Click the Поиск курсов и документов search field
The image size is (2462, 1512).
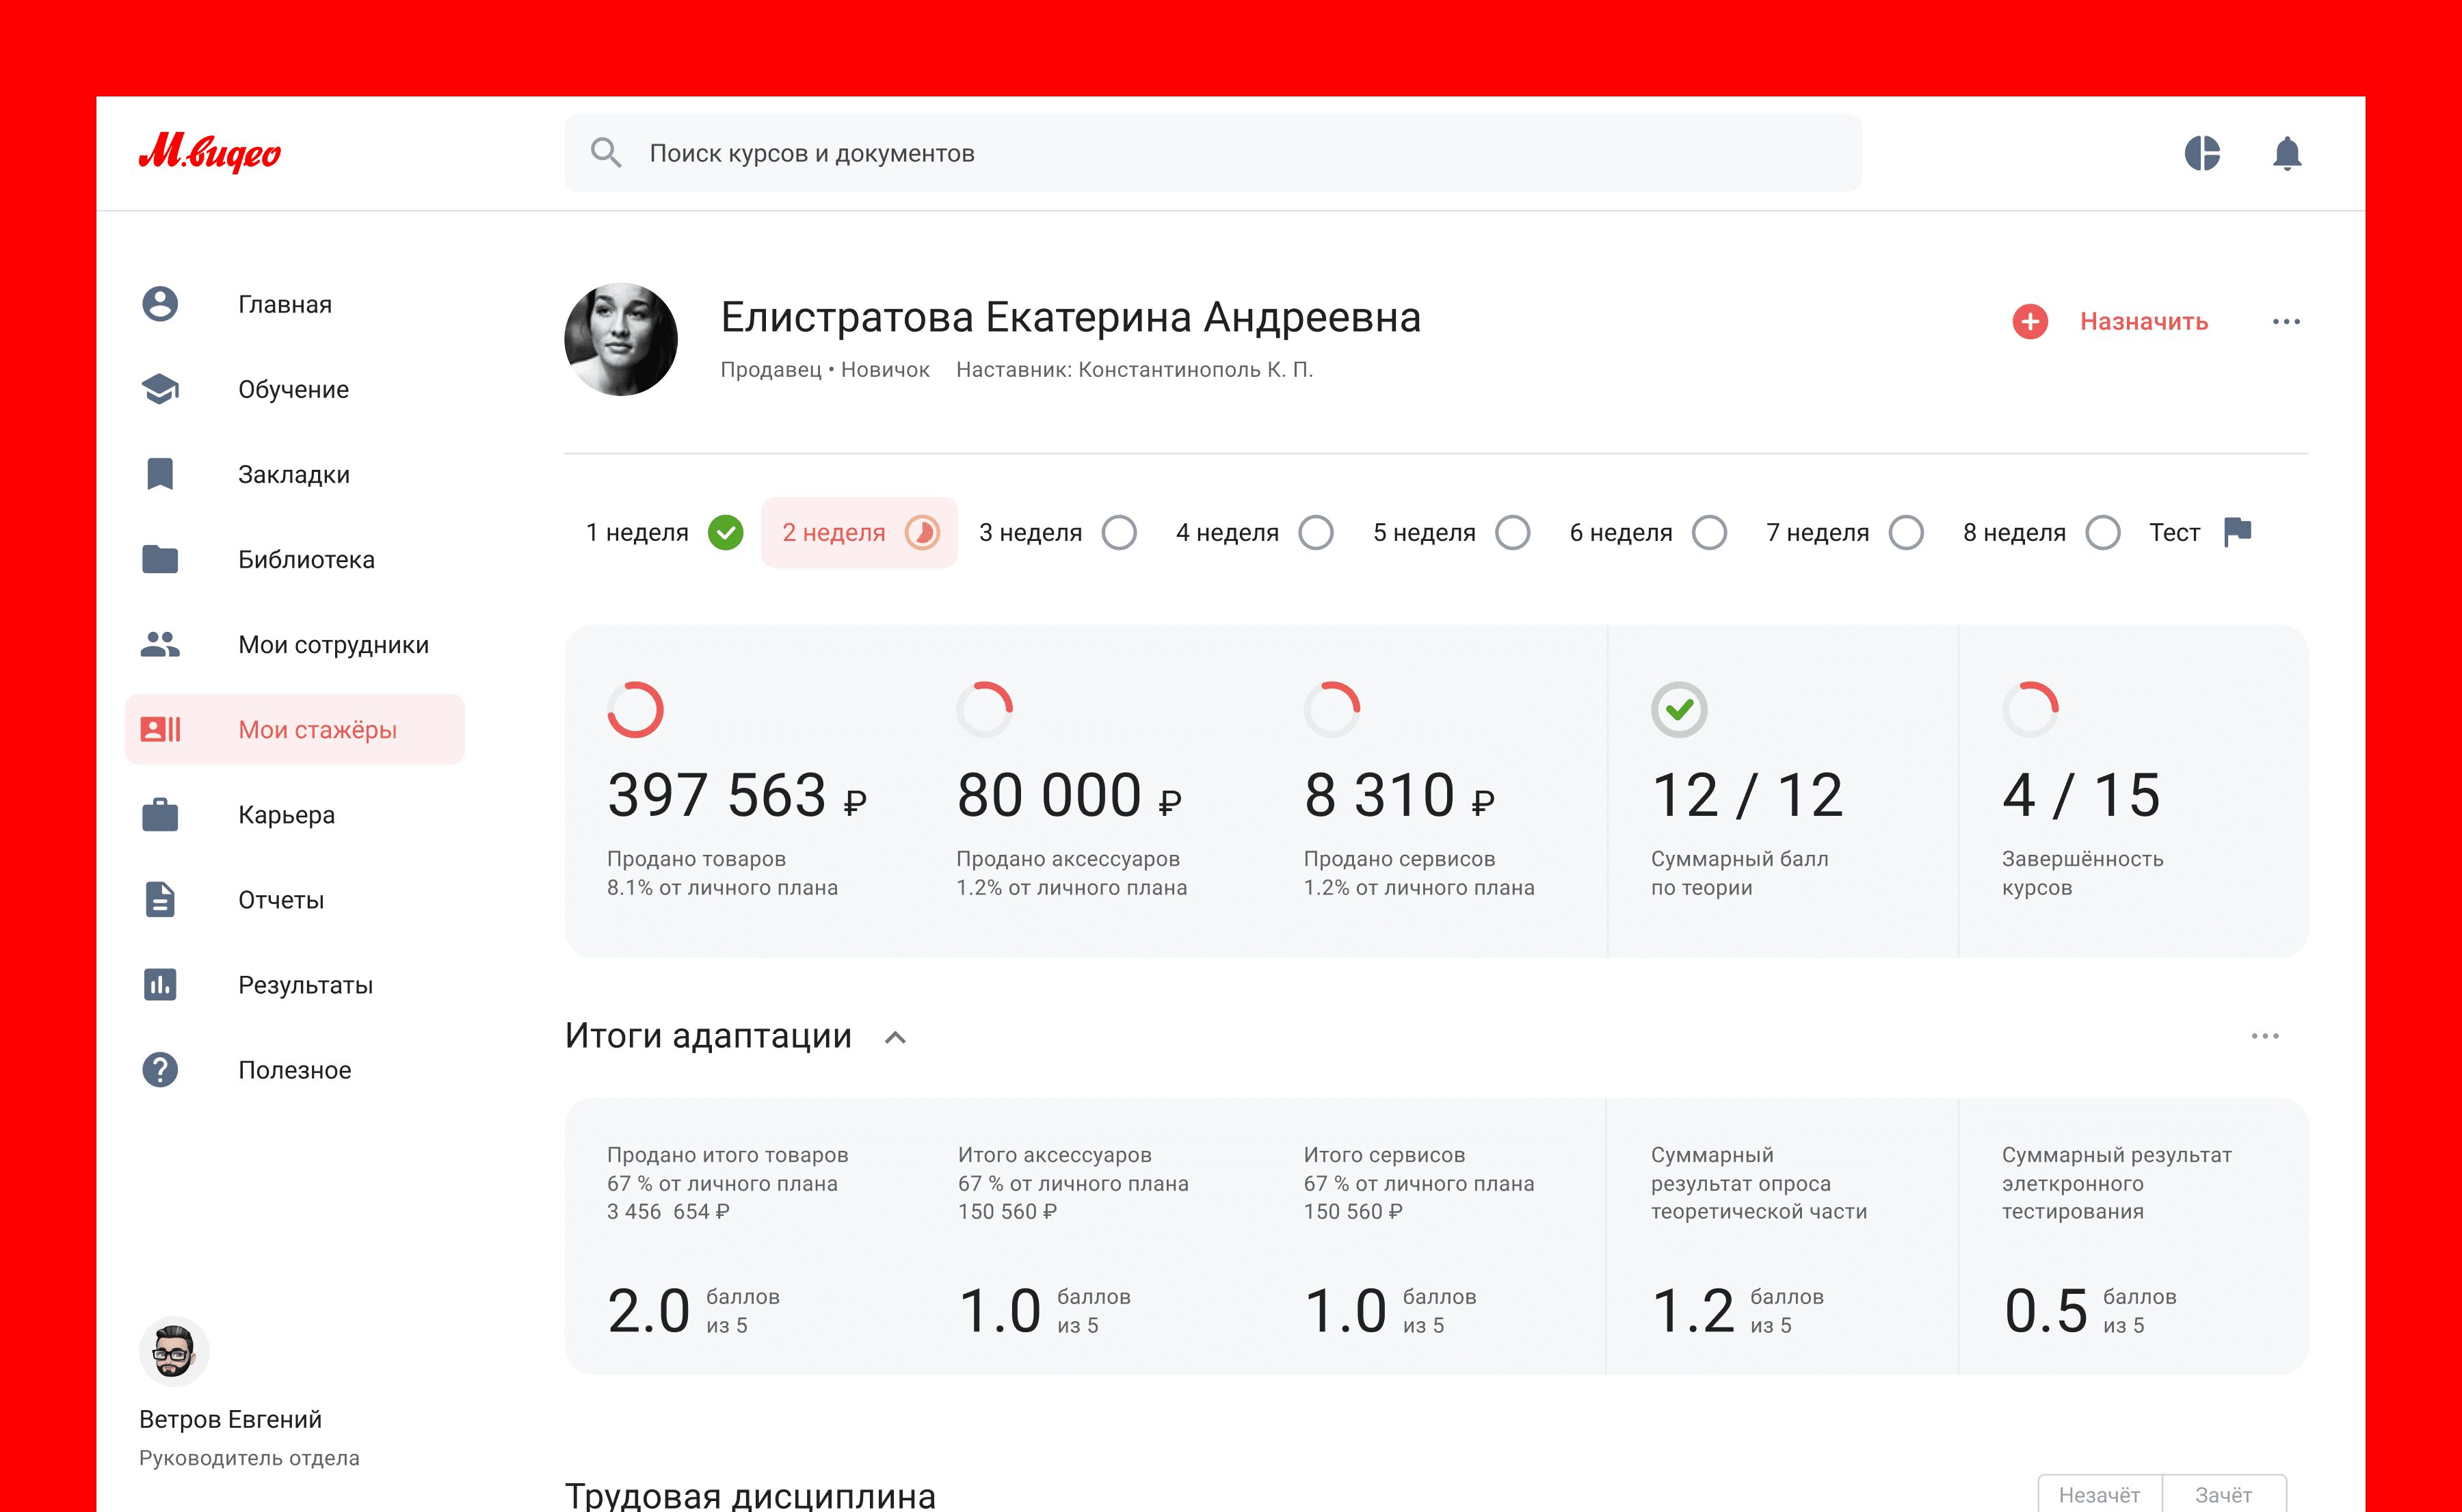(1212, 153)
